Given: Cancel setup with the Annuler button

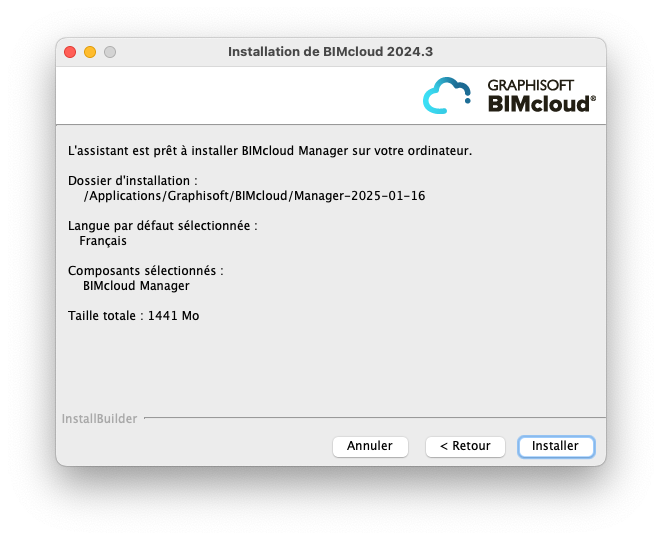Looking at the screenshot, I should pos(370,446).
